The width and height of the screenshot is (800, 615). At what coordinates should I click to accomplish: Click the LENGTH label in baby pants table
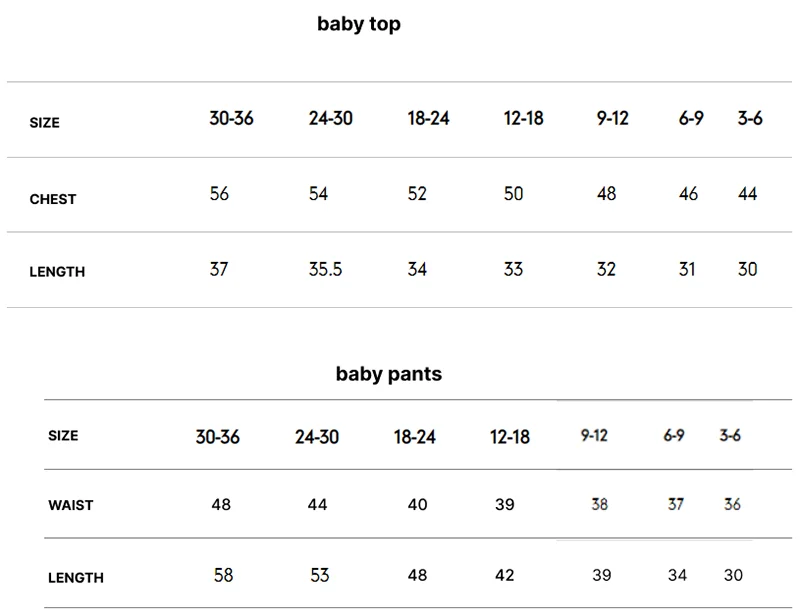pyautogui.click(x=76, y=578)
